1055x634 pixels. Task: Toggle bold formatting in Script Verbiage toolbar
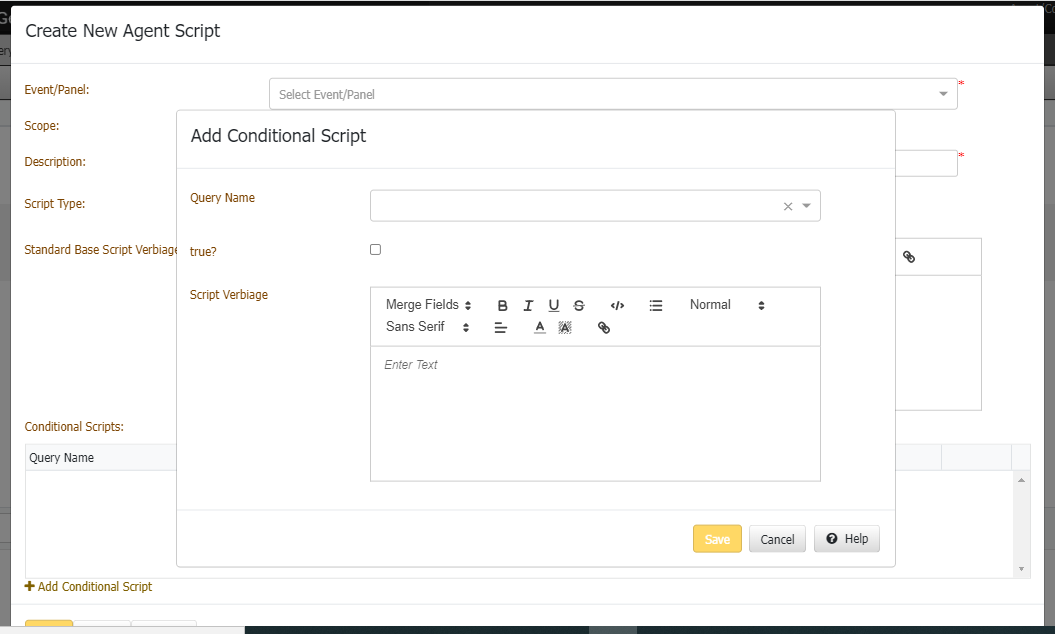click(x=503, y=306)
